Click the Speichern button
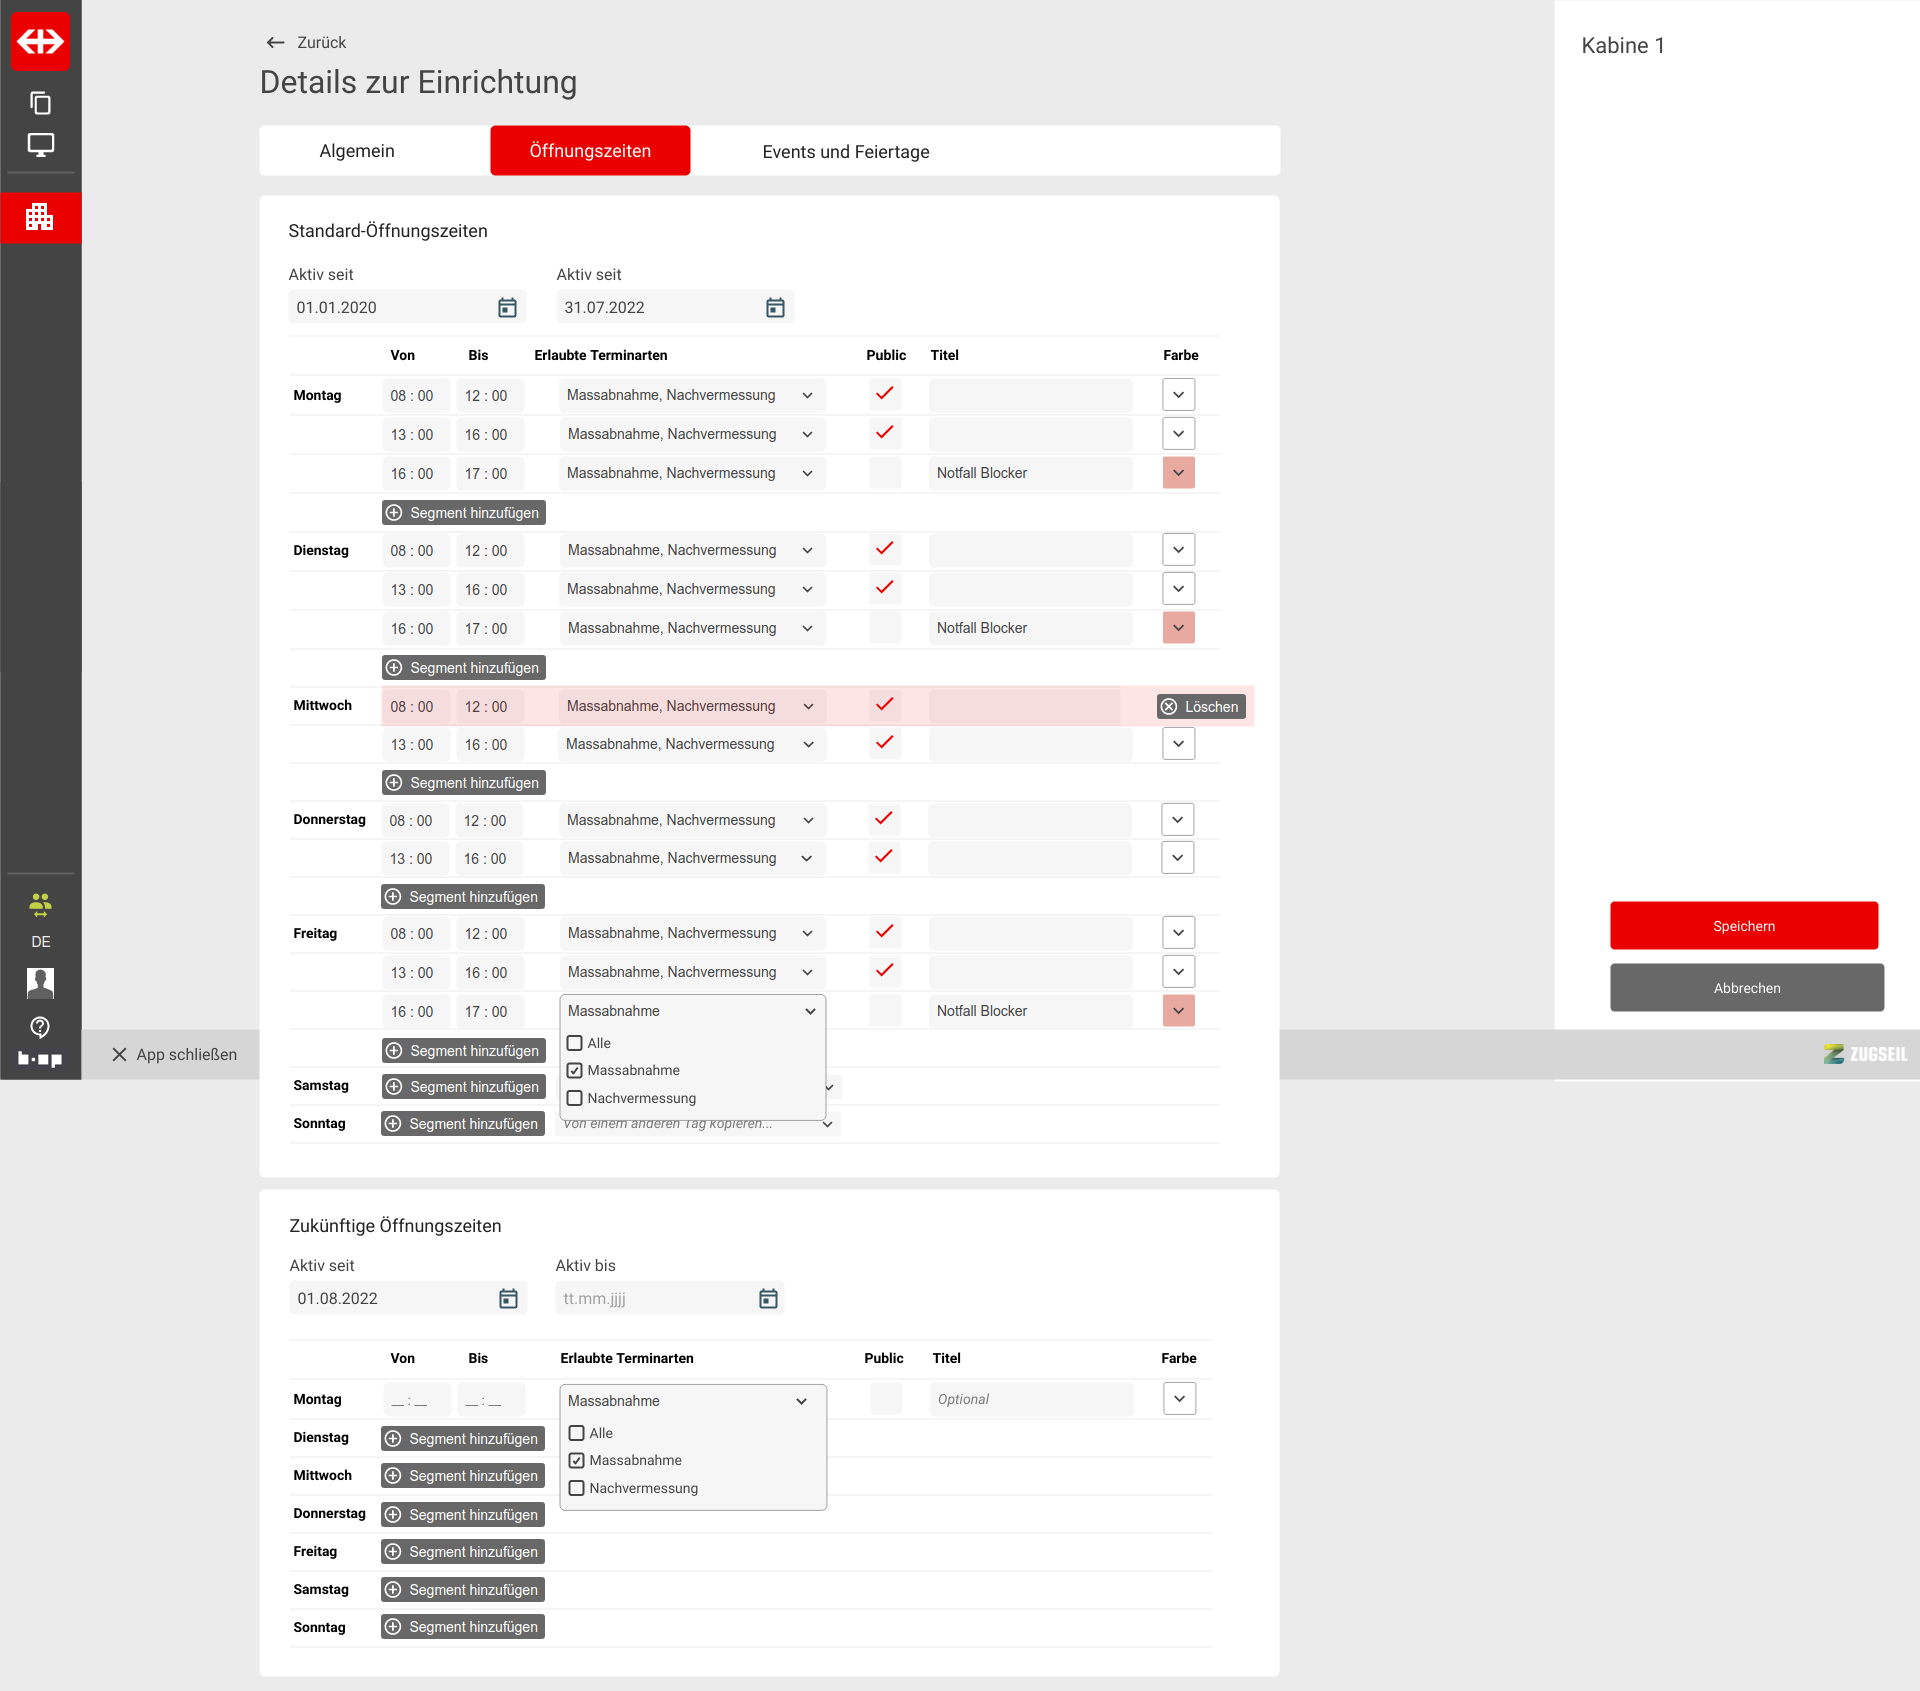This screenshot has width=1920, height=1691. pyautogui.click(x=1743, y=926)
